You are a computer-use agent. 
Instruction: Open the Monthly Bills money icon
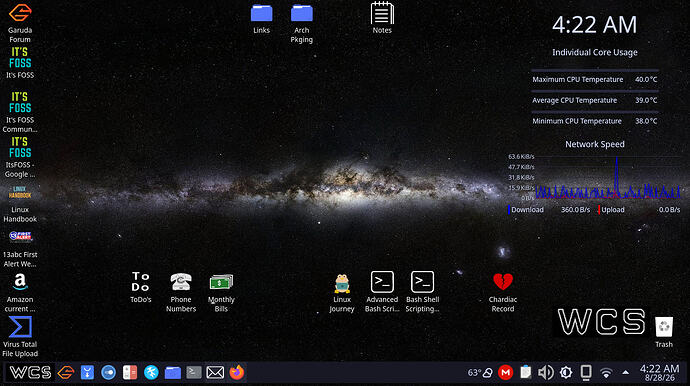[x=221, y=282]
